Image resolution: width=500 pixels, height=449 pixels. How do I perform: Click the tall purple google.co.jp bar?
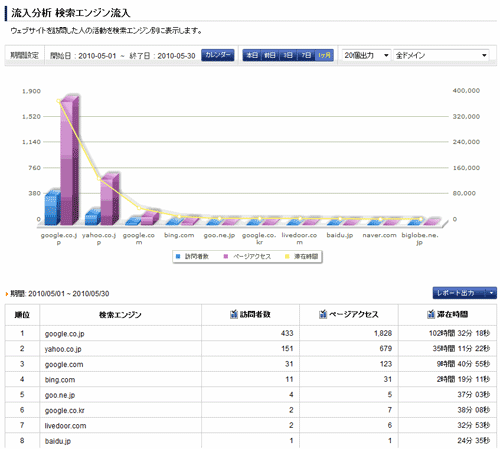(x=69, y=161)
